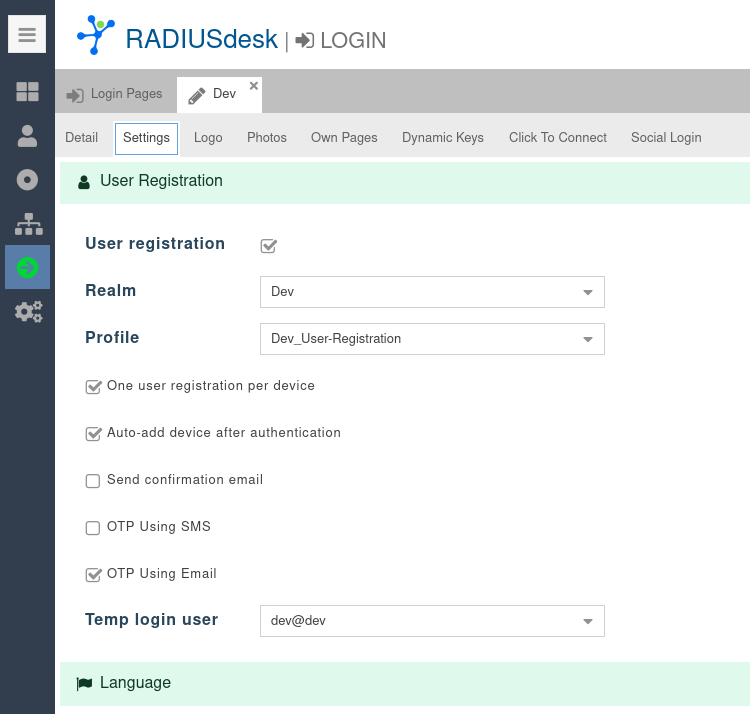This screenshot has height=714, width=750.
Task: Disable One user registration per device
Action: 93,387
